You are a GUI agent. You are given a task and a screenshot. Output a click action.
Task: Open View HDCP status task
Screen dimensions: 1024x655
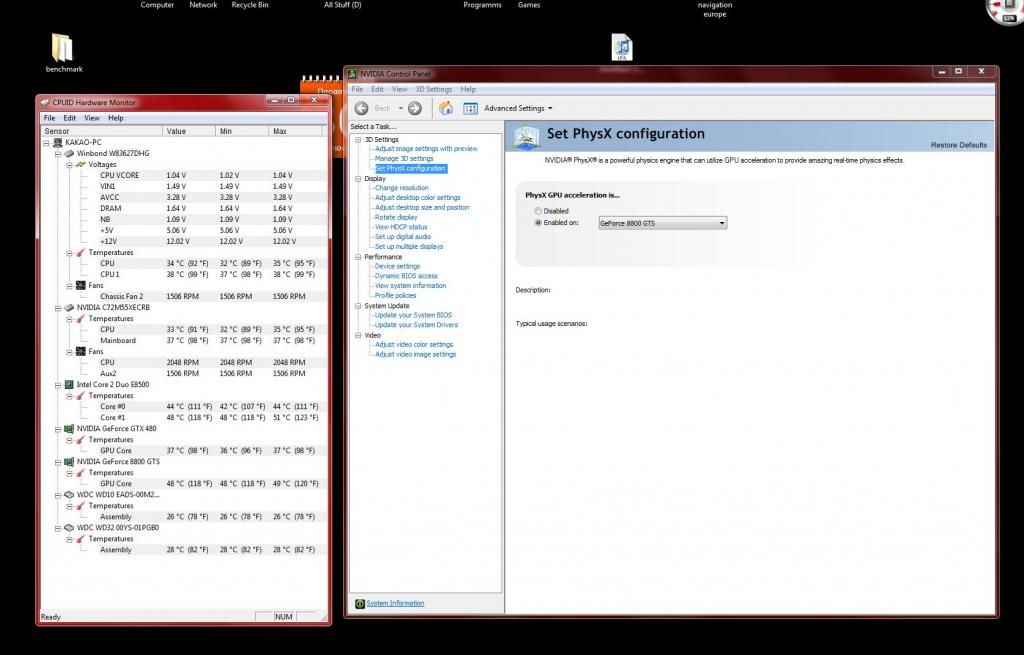pos(401,227)
